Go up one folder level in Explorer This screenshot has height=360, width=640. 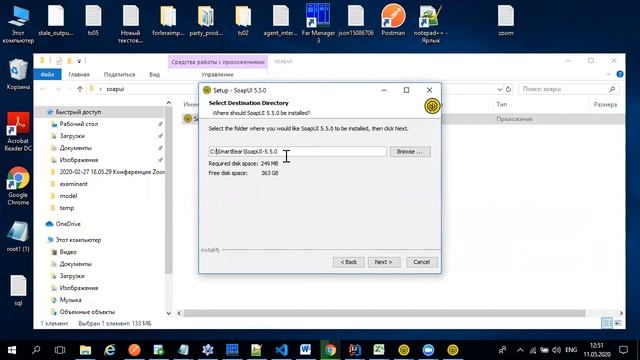click(x=80, y=89)
